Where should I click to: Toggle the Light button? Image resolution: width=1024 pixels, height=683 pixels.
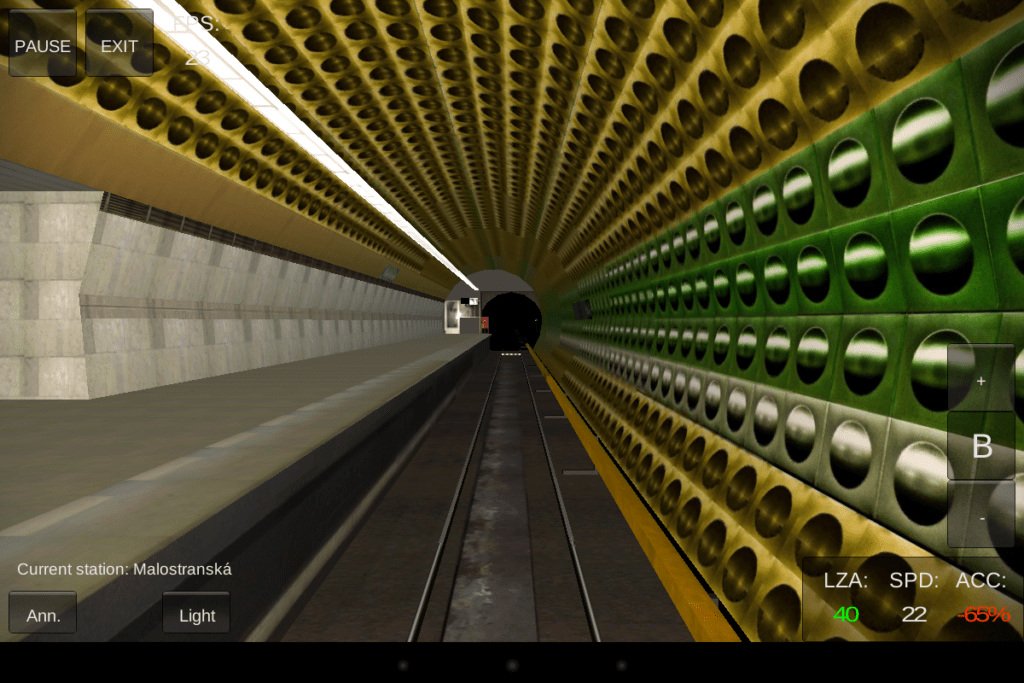click(196, 613)
